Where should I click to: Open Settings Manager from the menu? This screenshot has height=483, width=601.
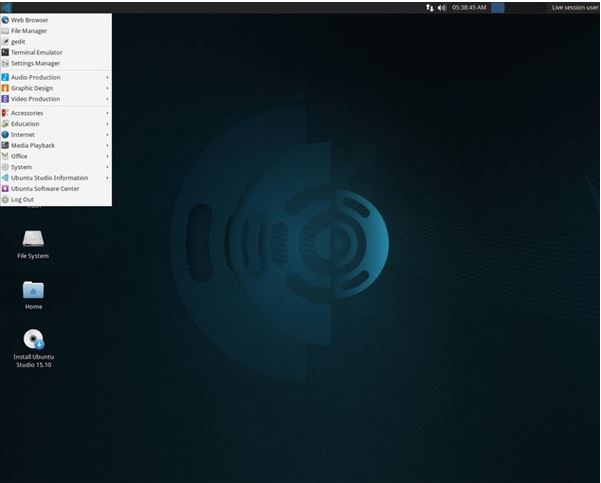pos(35,63)
